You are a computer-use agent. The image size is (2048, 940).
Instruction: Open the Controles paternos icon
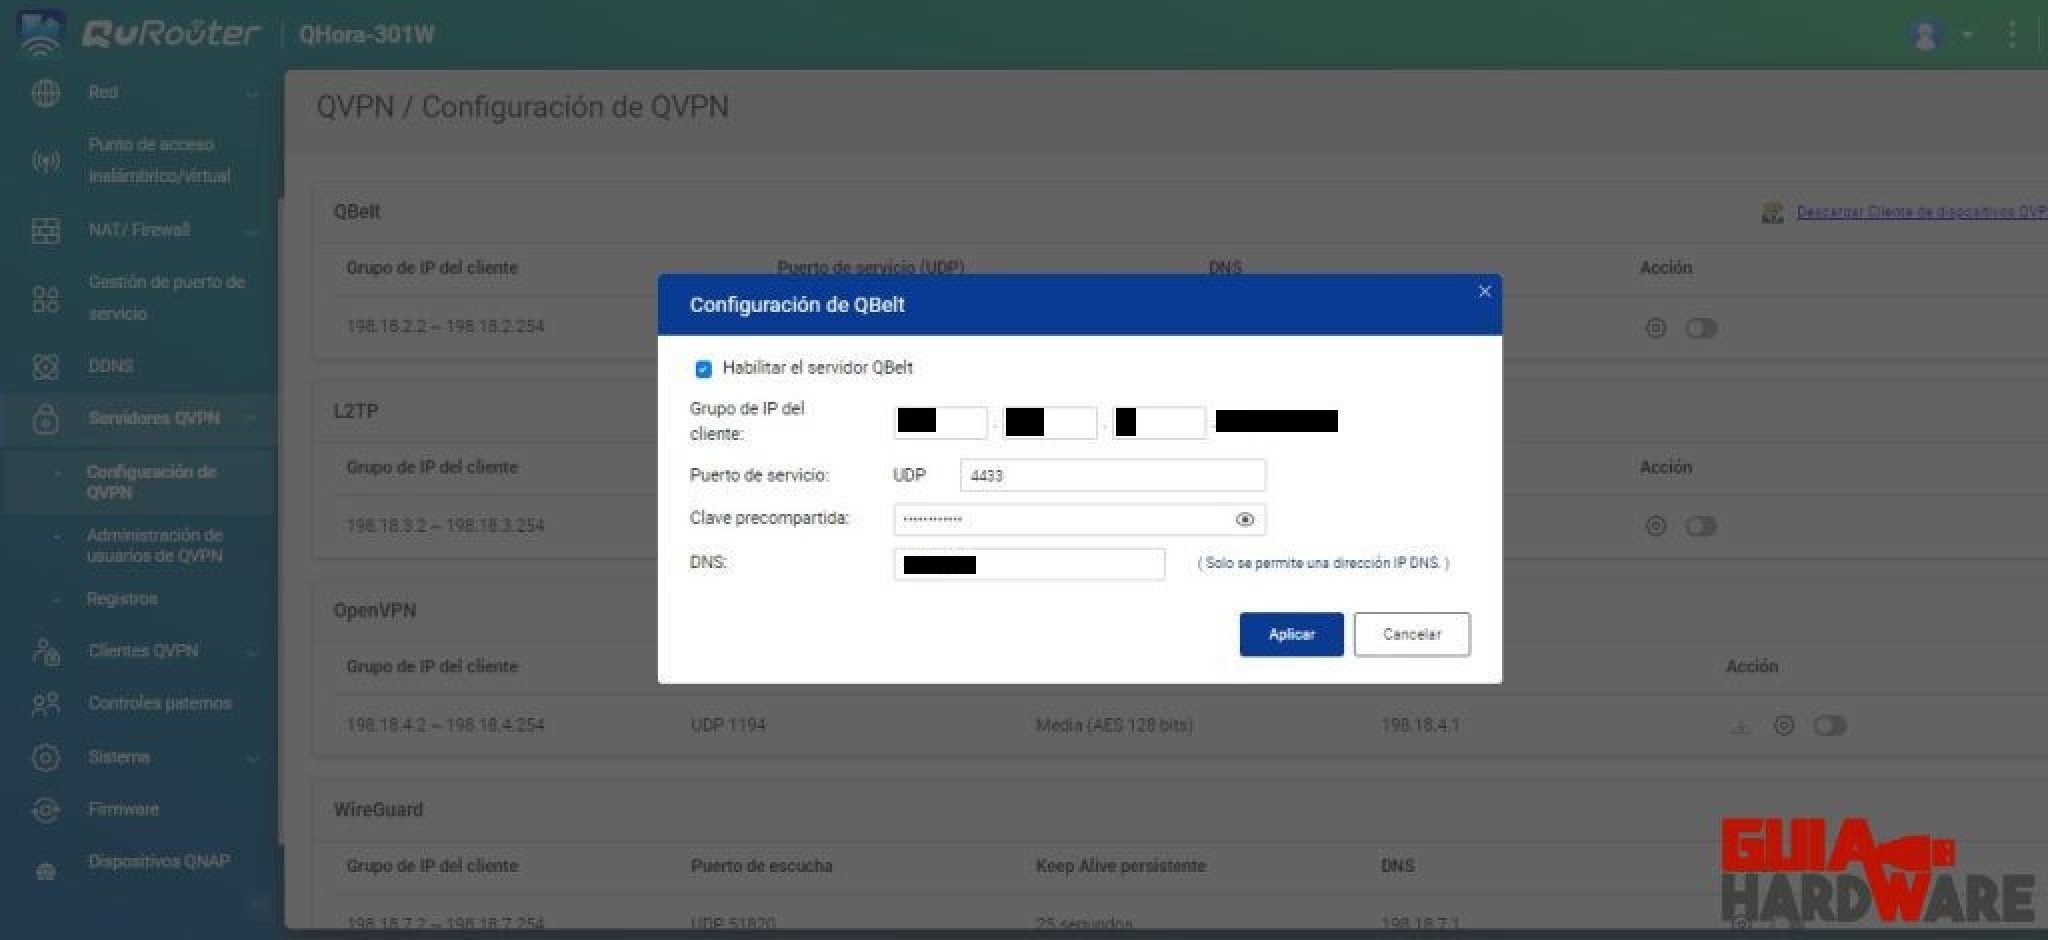(x=45, y=703)
